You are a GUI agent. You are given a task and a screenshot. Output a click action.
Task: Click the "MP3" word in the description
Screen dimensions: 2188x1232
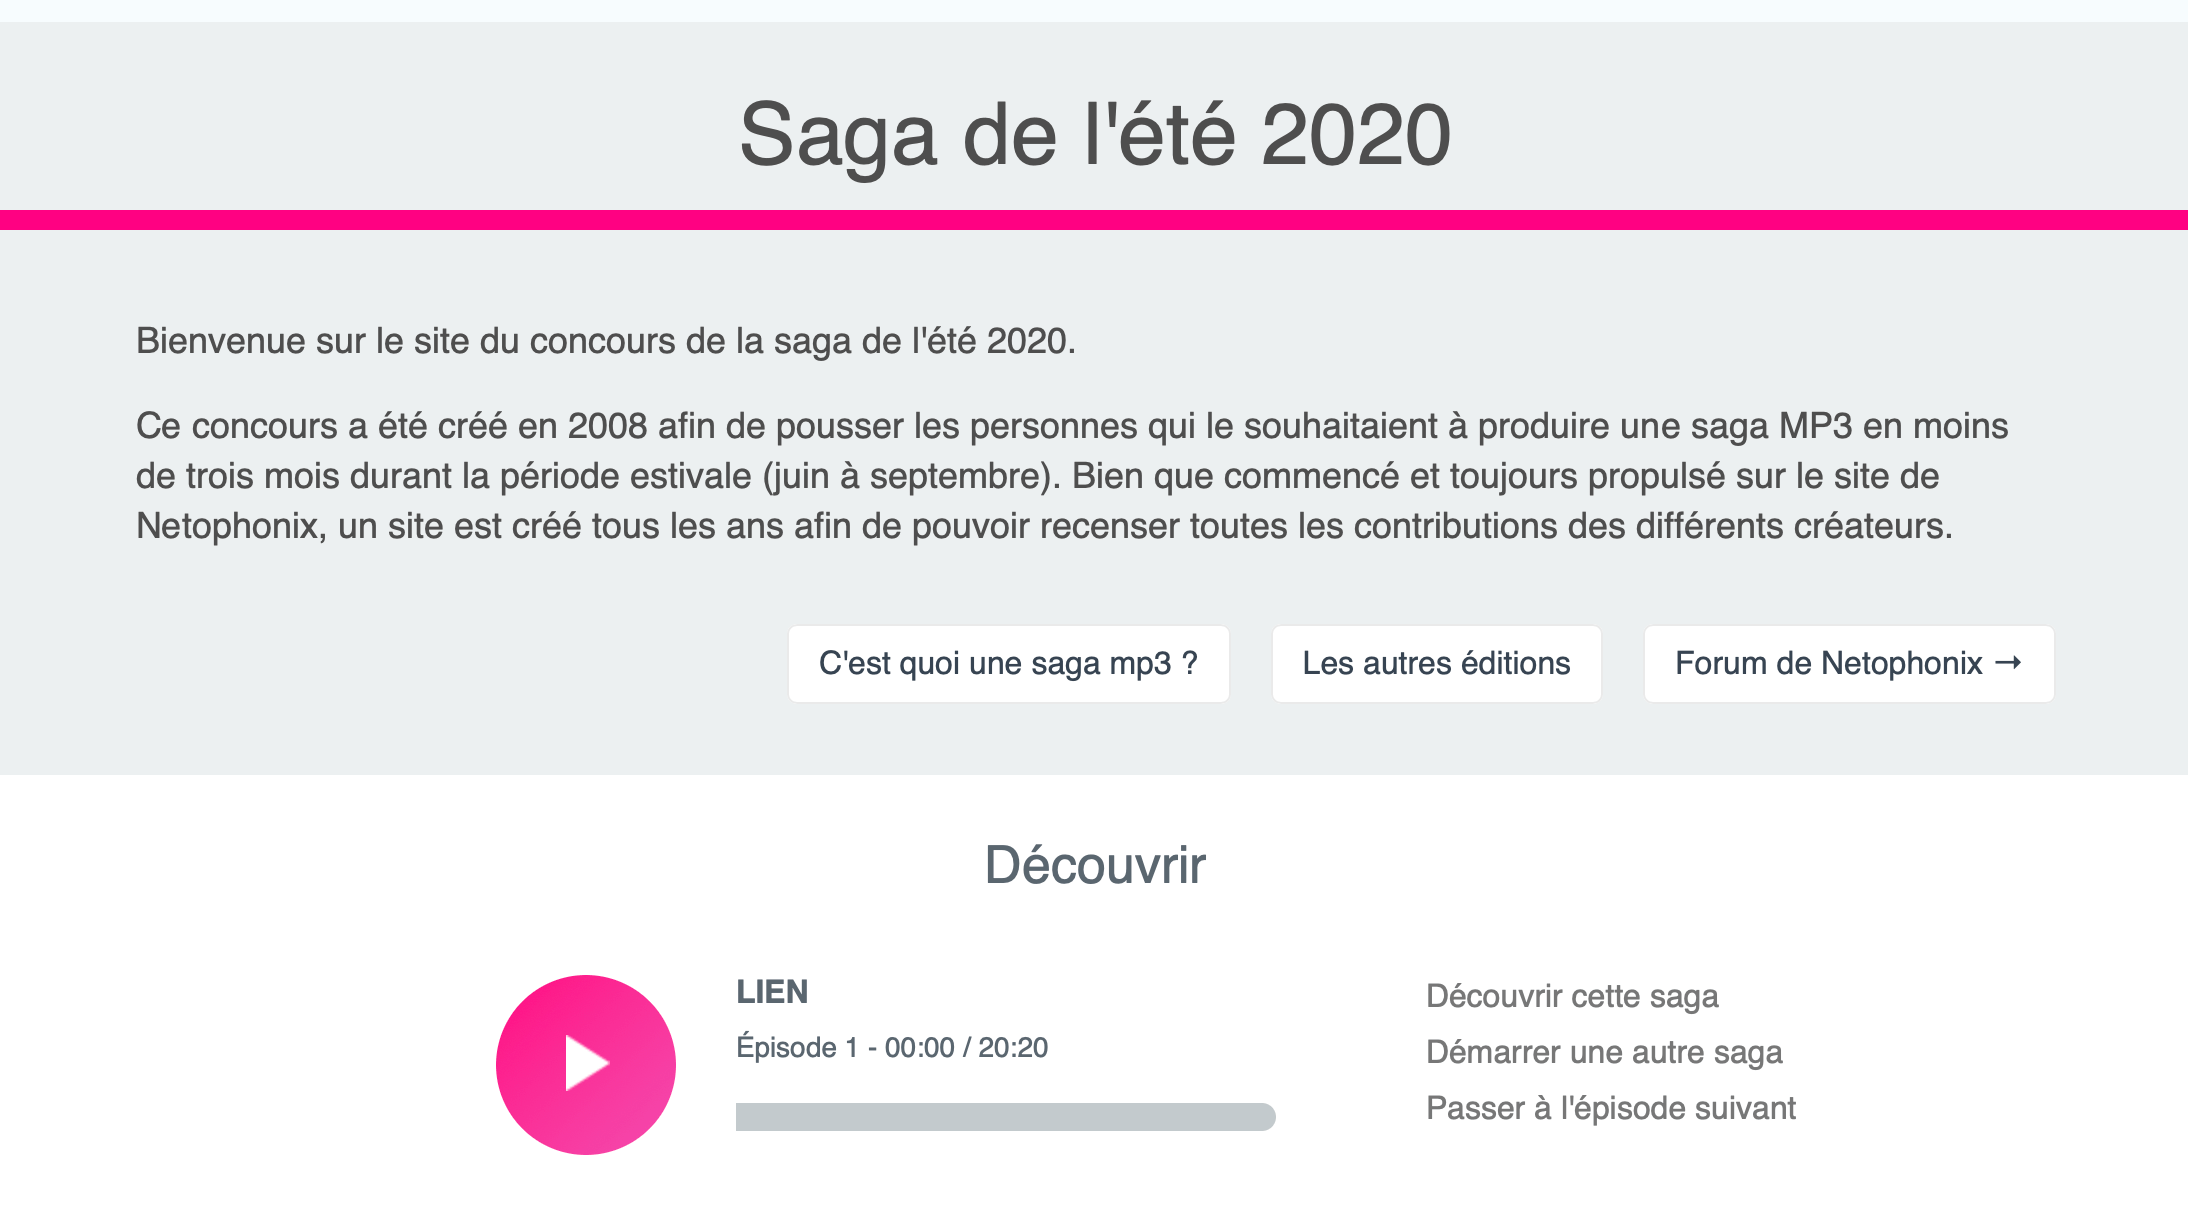[x=1815, y=426]
